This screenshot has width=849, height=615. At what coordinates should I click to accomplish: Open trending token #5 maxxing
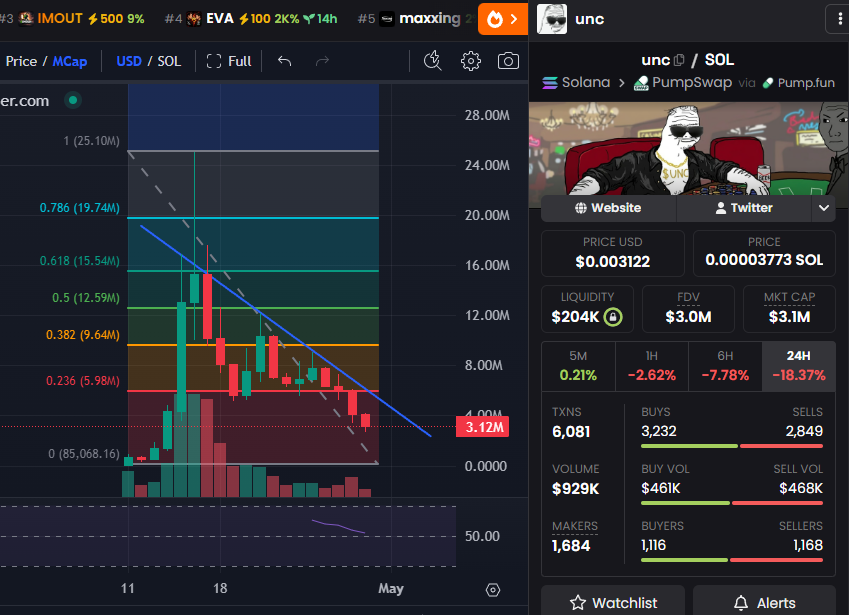coord(415,19)
